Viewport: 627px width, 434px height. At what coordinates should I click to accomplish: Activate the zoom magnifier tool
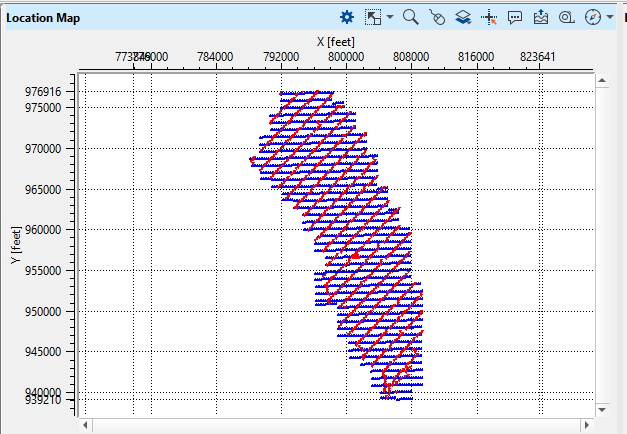pyautogui.click(x=410, y=17)
